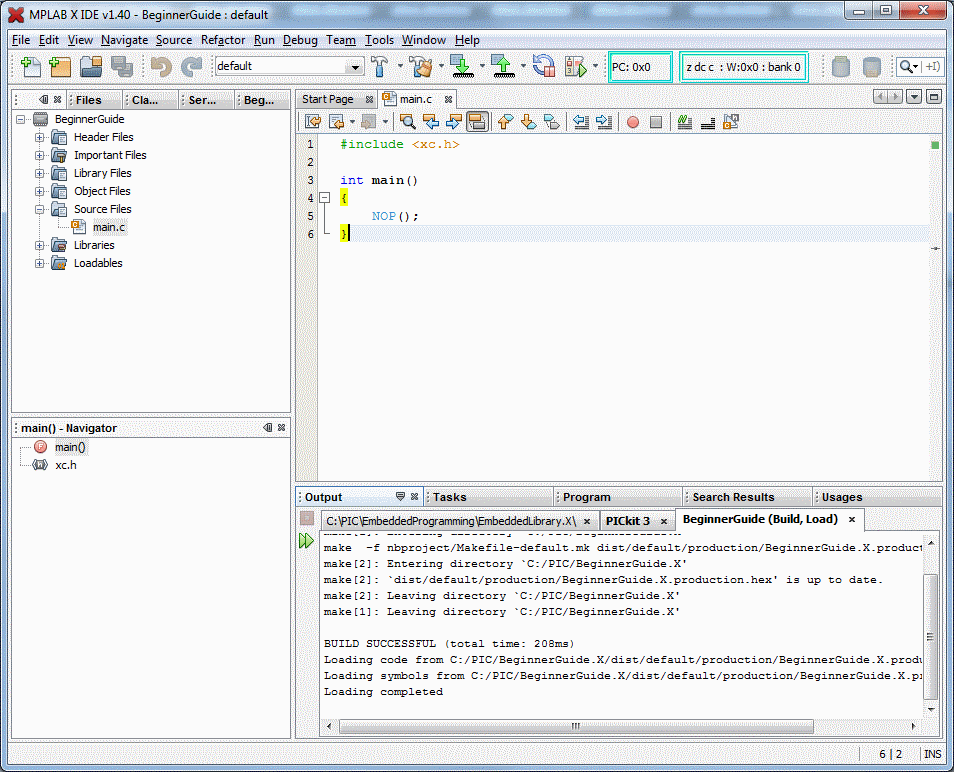
Task: Click the Uncomment icon in editor toolbar
Action: [x=708, y=122]
